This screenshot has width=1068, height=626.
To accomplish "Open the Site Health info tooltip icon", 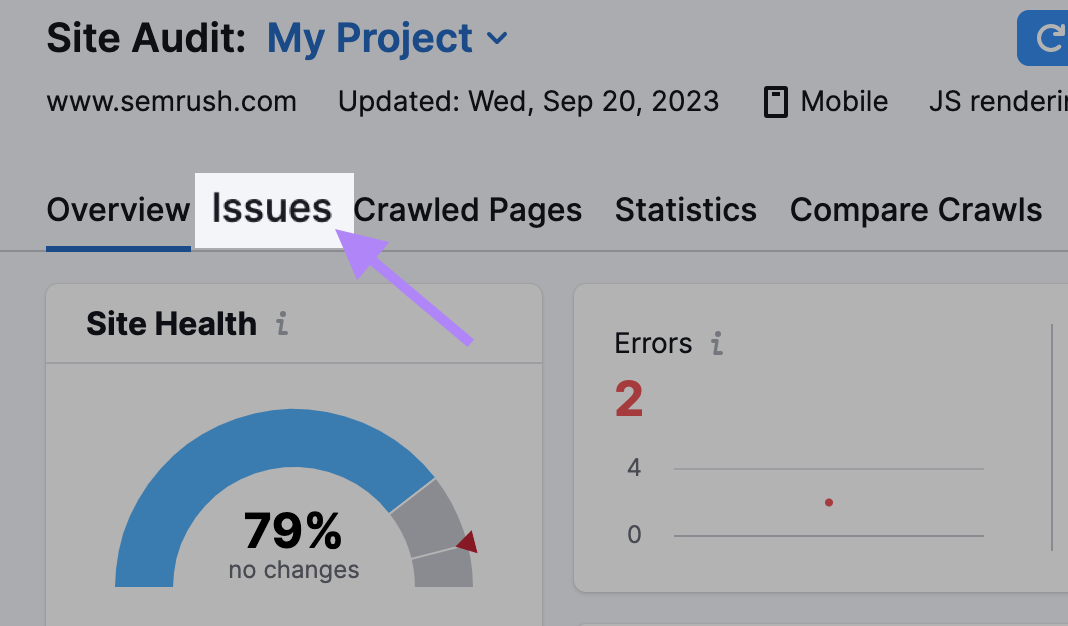I will pos(283,324).
